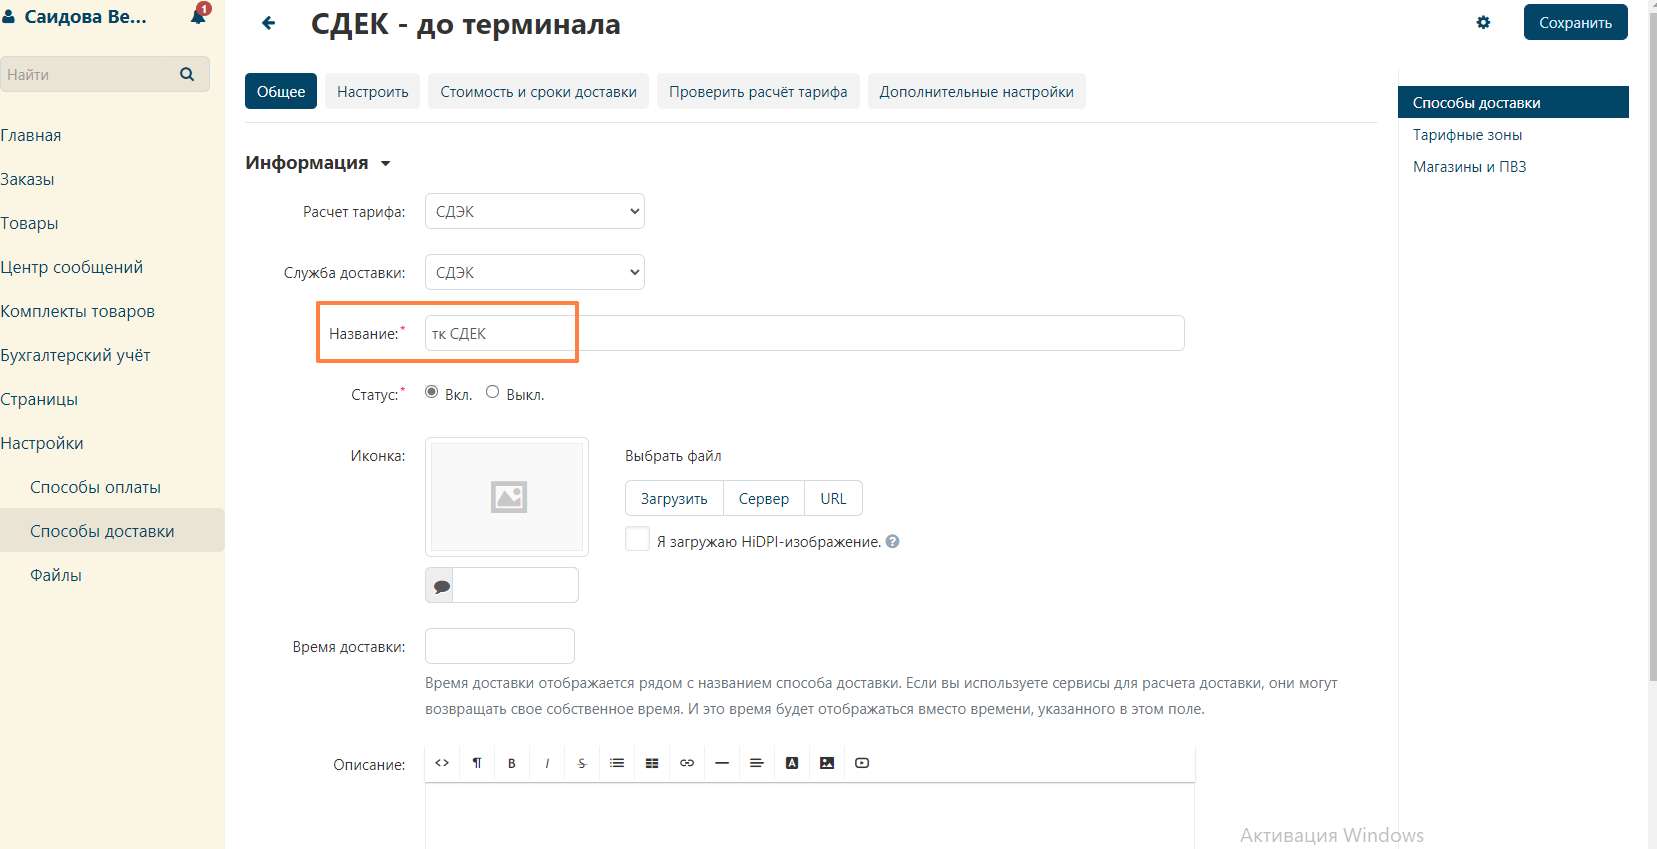Click the icon comment bubble

pos(440,585)
